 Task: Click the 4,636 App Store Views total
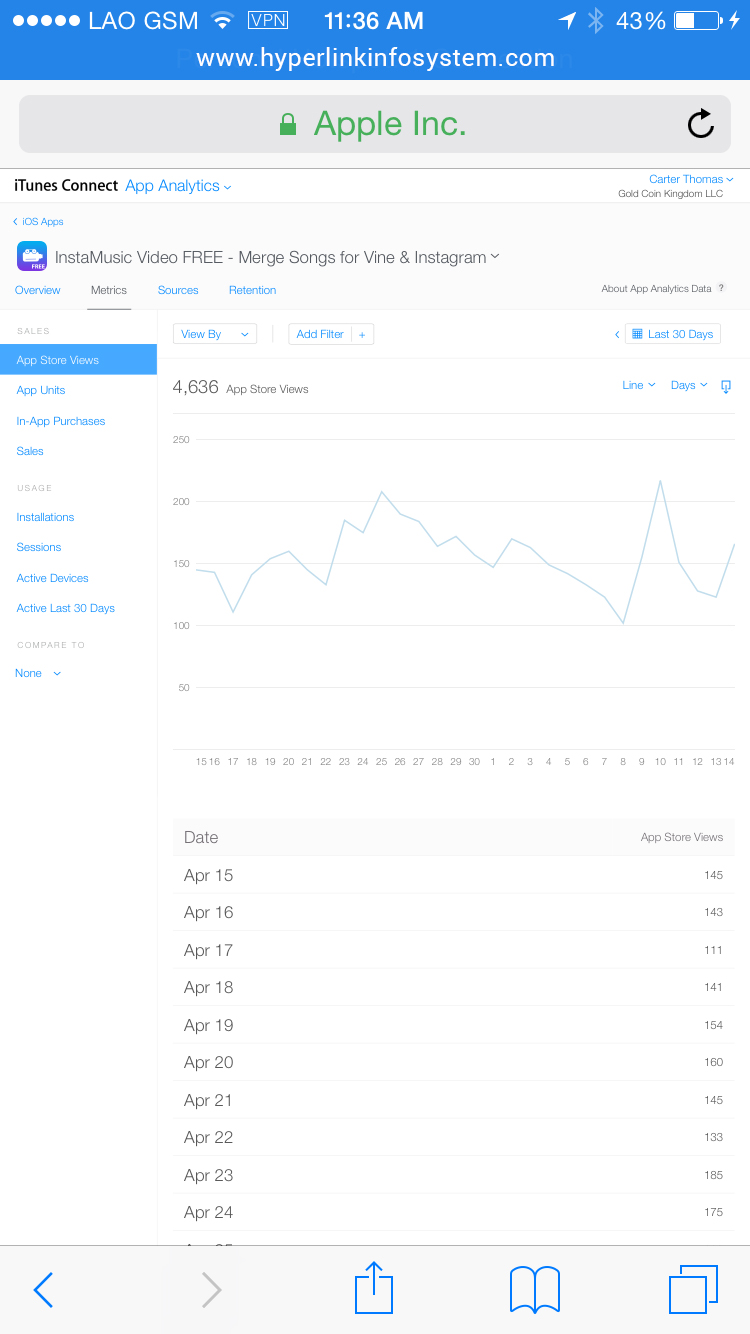(x=241, y=387)
